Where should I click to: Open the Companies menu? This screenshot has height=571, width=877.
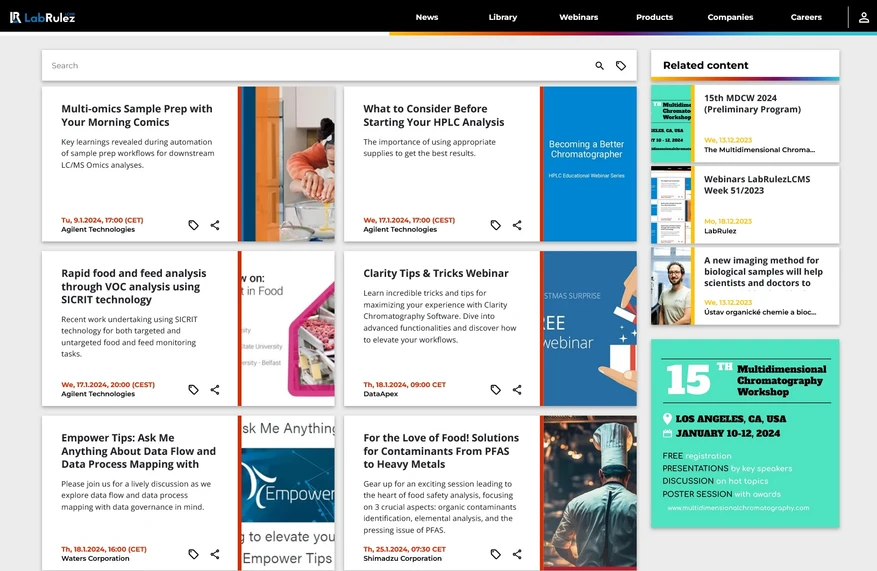[730, 17]
